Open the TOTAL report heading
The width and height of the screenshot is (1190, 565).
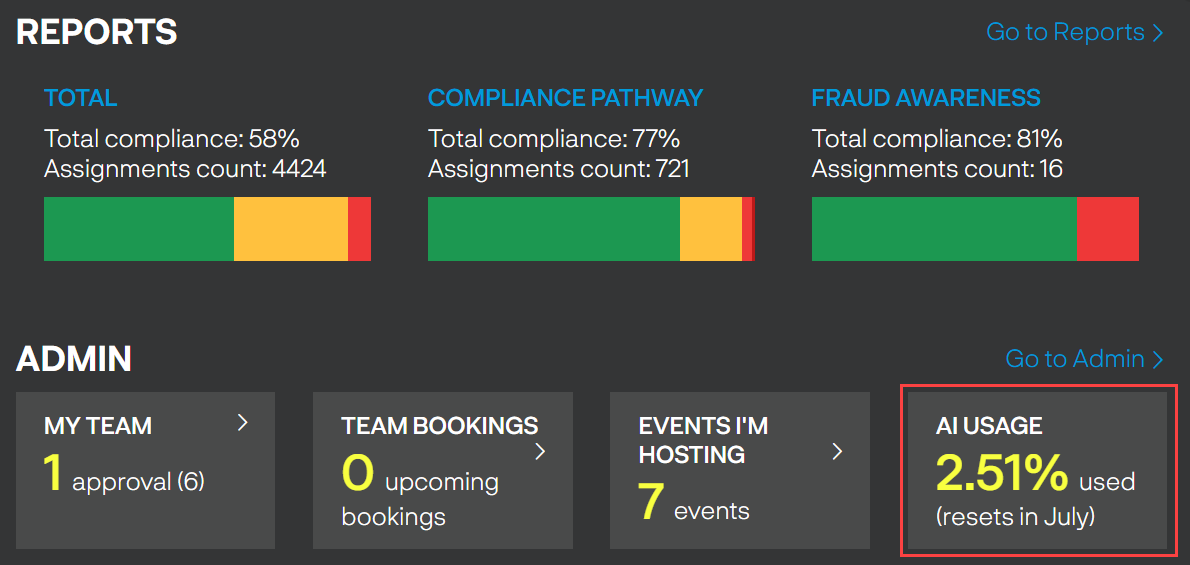80,98
